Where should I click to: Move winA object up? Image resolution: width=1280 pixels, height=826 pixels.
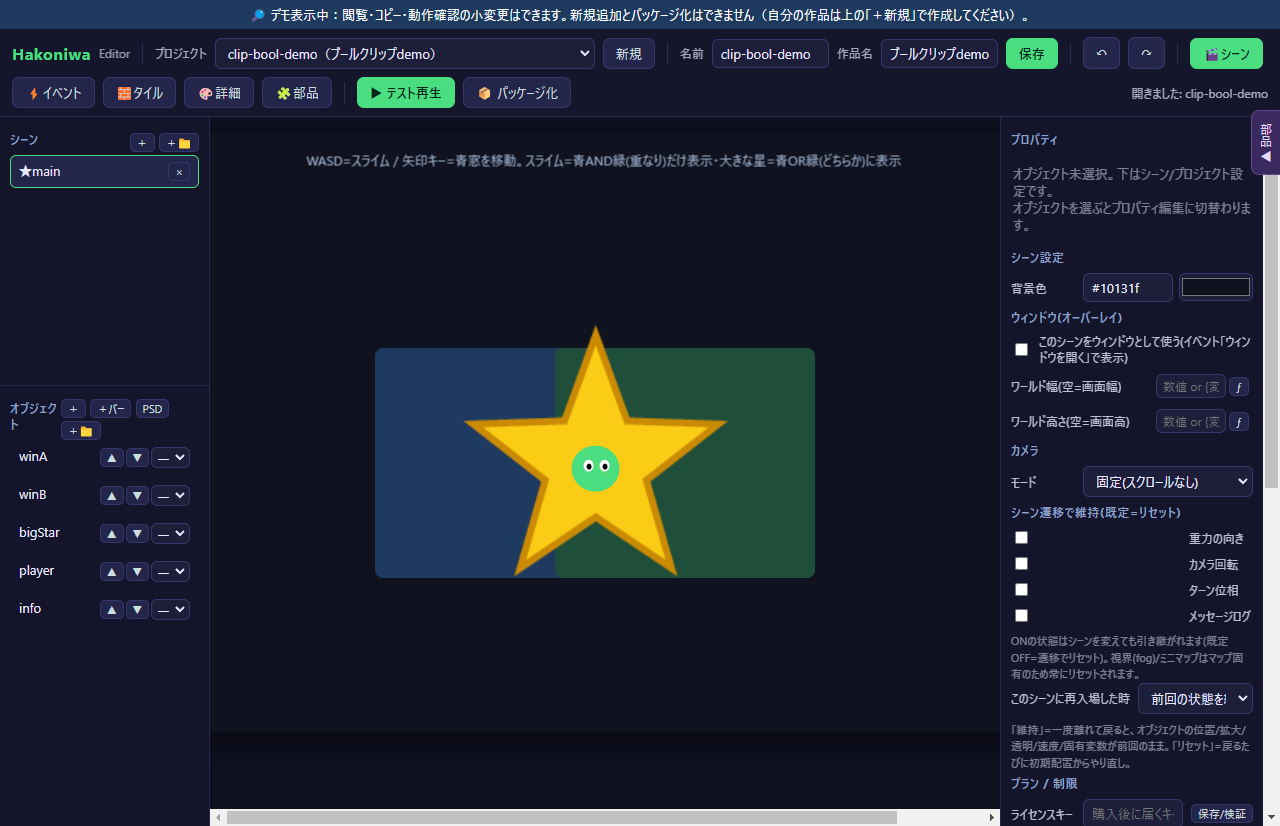(112, 457)
